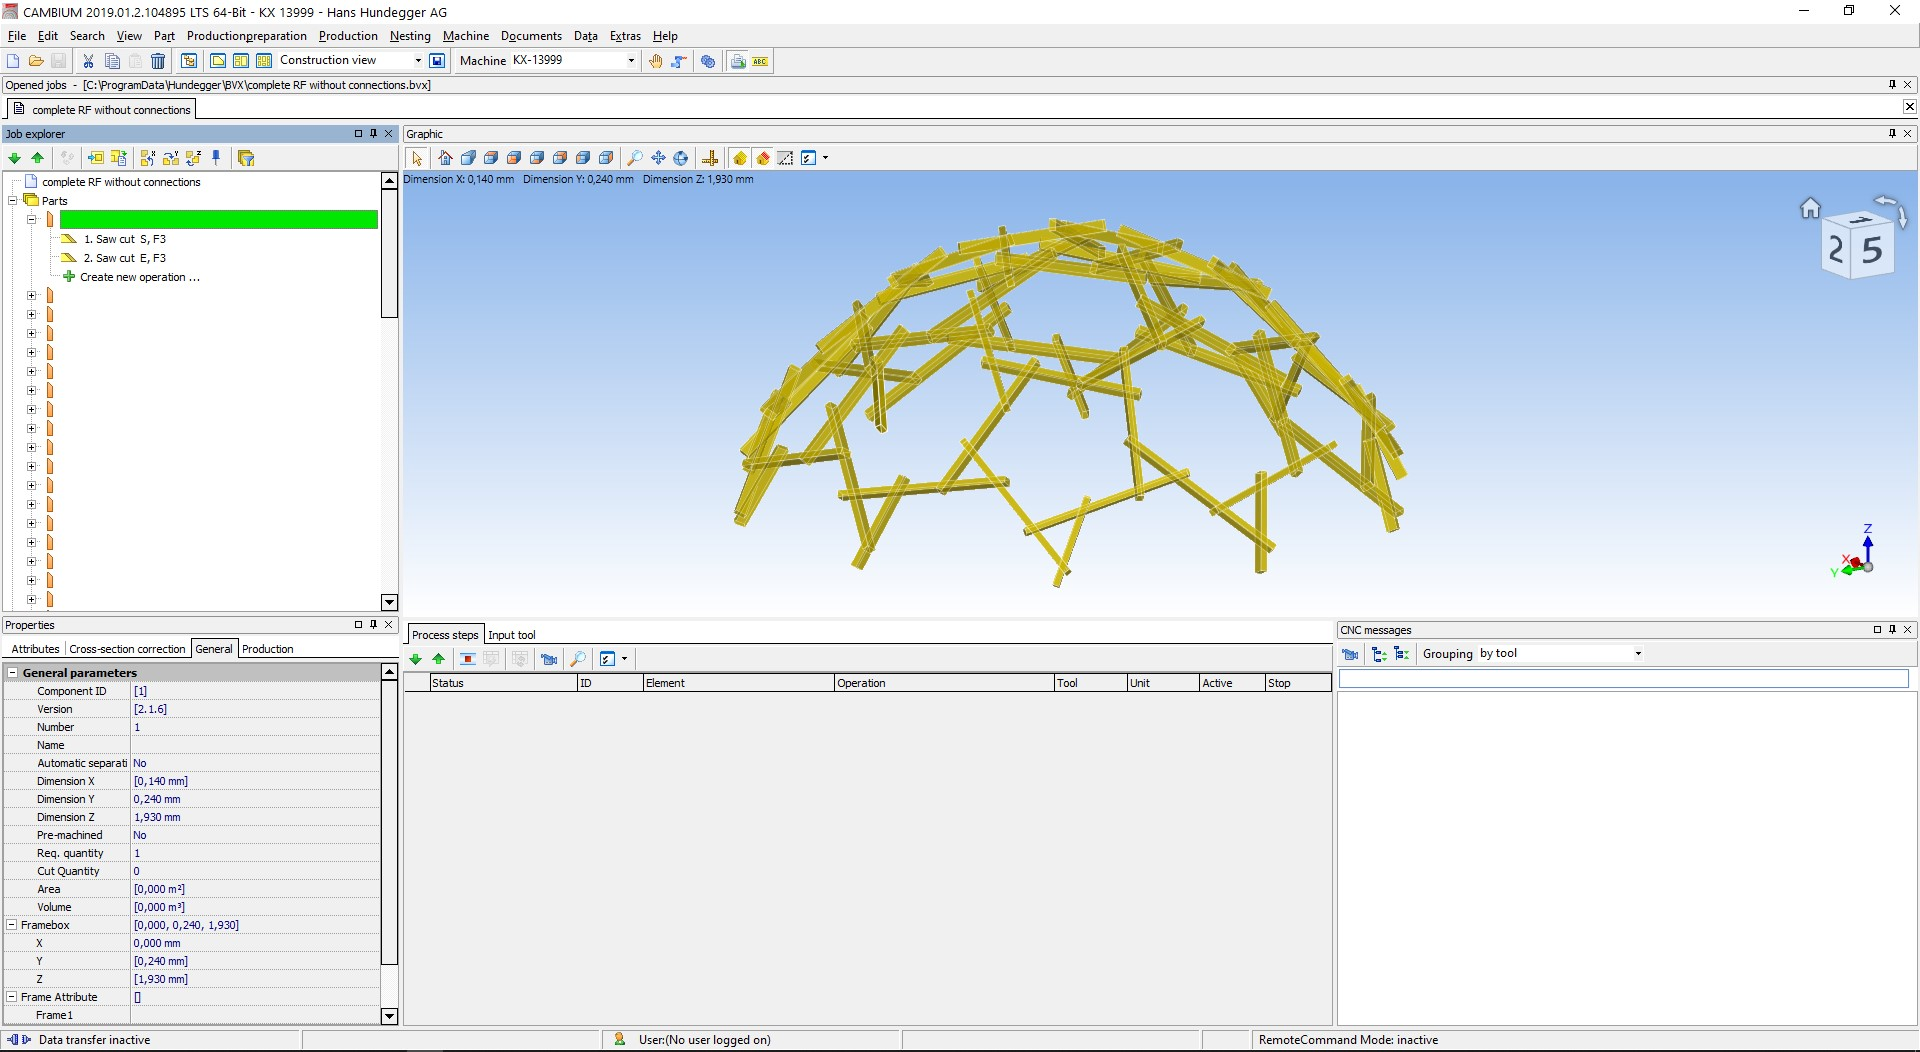
Task: Toggle auto-hide pin on Properties panel
Action: [x=374, y=625]
